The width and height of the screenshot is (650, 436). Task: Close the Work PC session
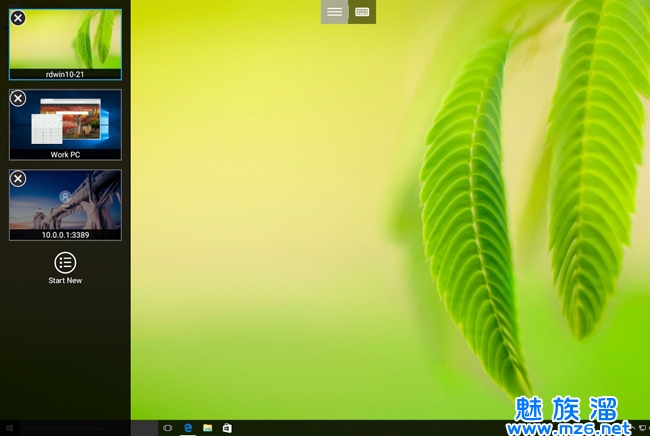(18, 98)
